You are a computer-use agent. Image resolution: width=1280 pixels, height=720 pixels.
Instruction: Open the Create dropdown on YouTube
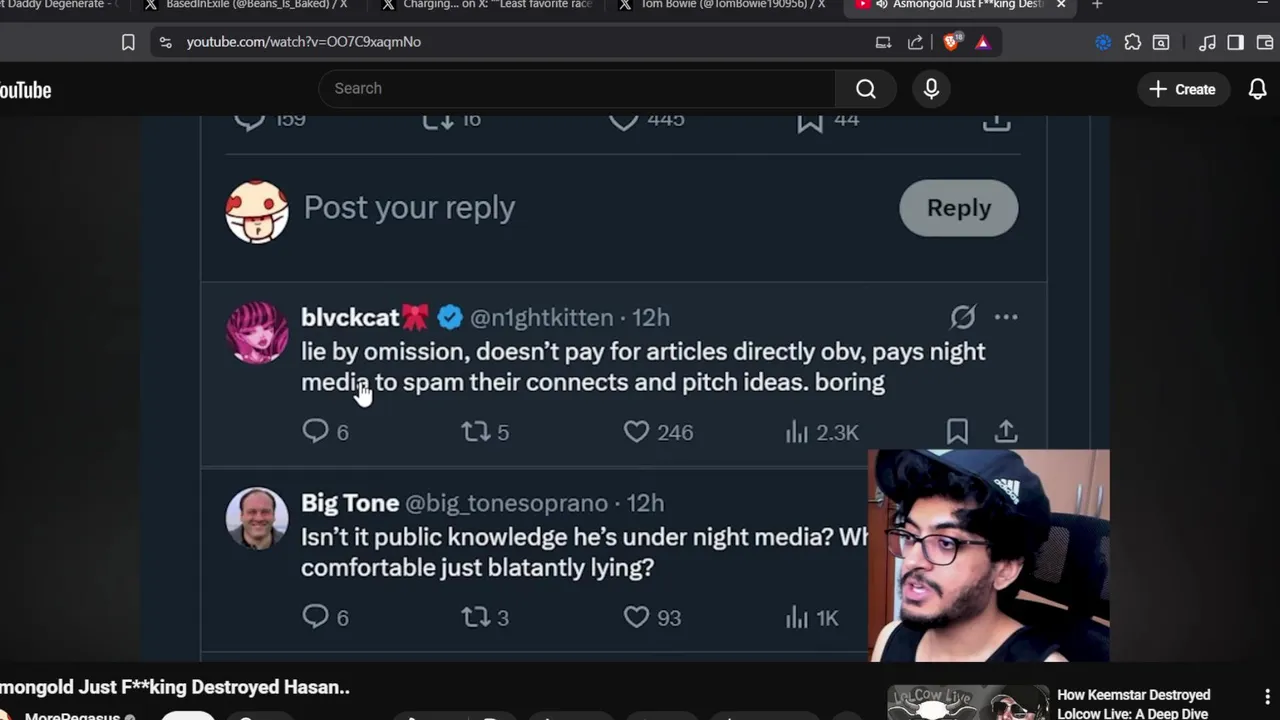[1182, 89]
